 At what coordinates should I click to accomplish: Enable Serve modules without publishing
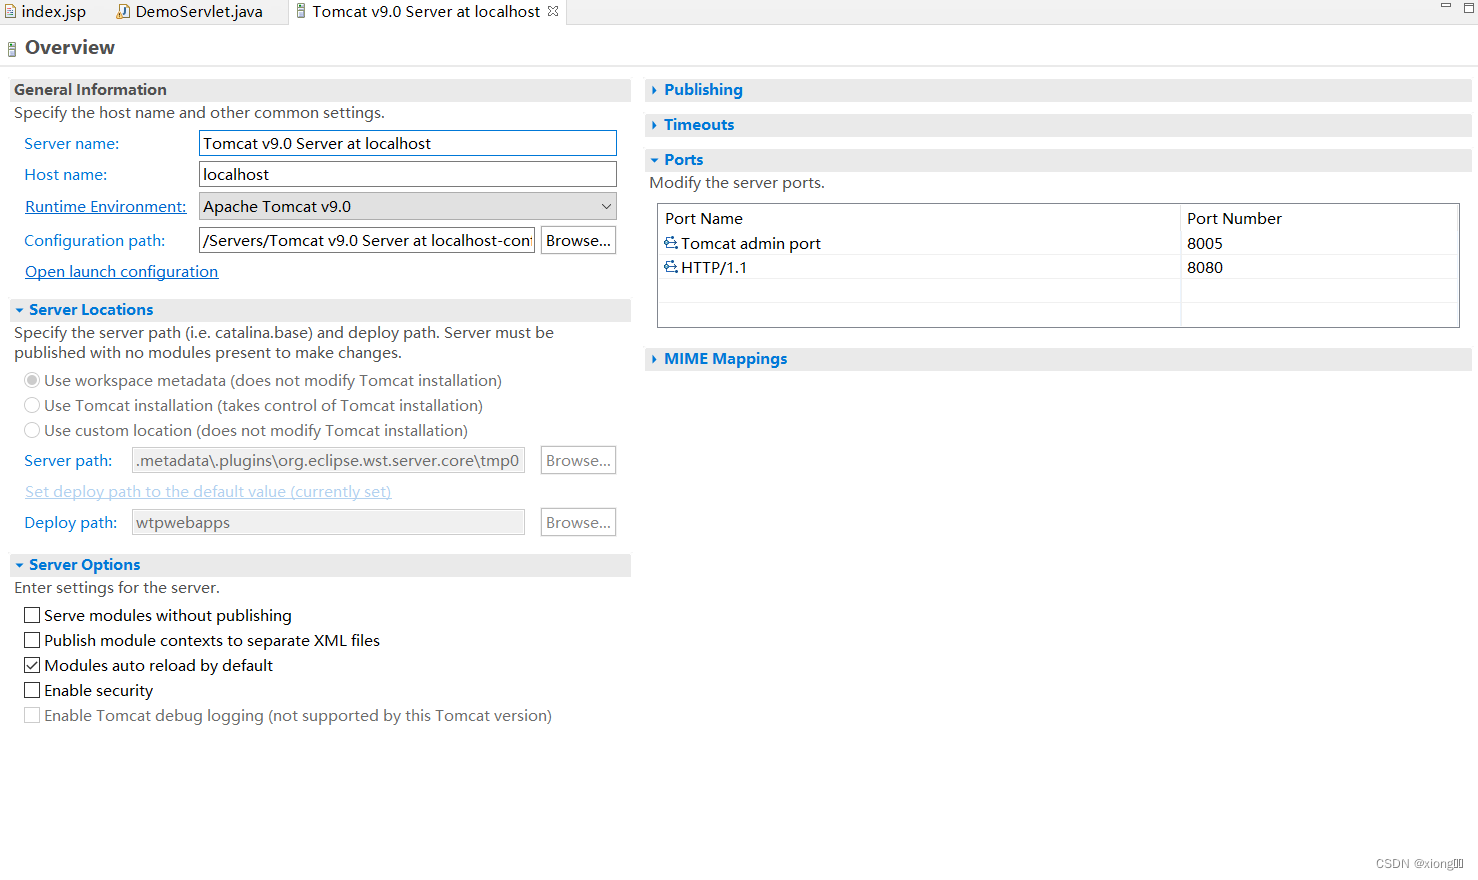(32, 615)
